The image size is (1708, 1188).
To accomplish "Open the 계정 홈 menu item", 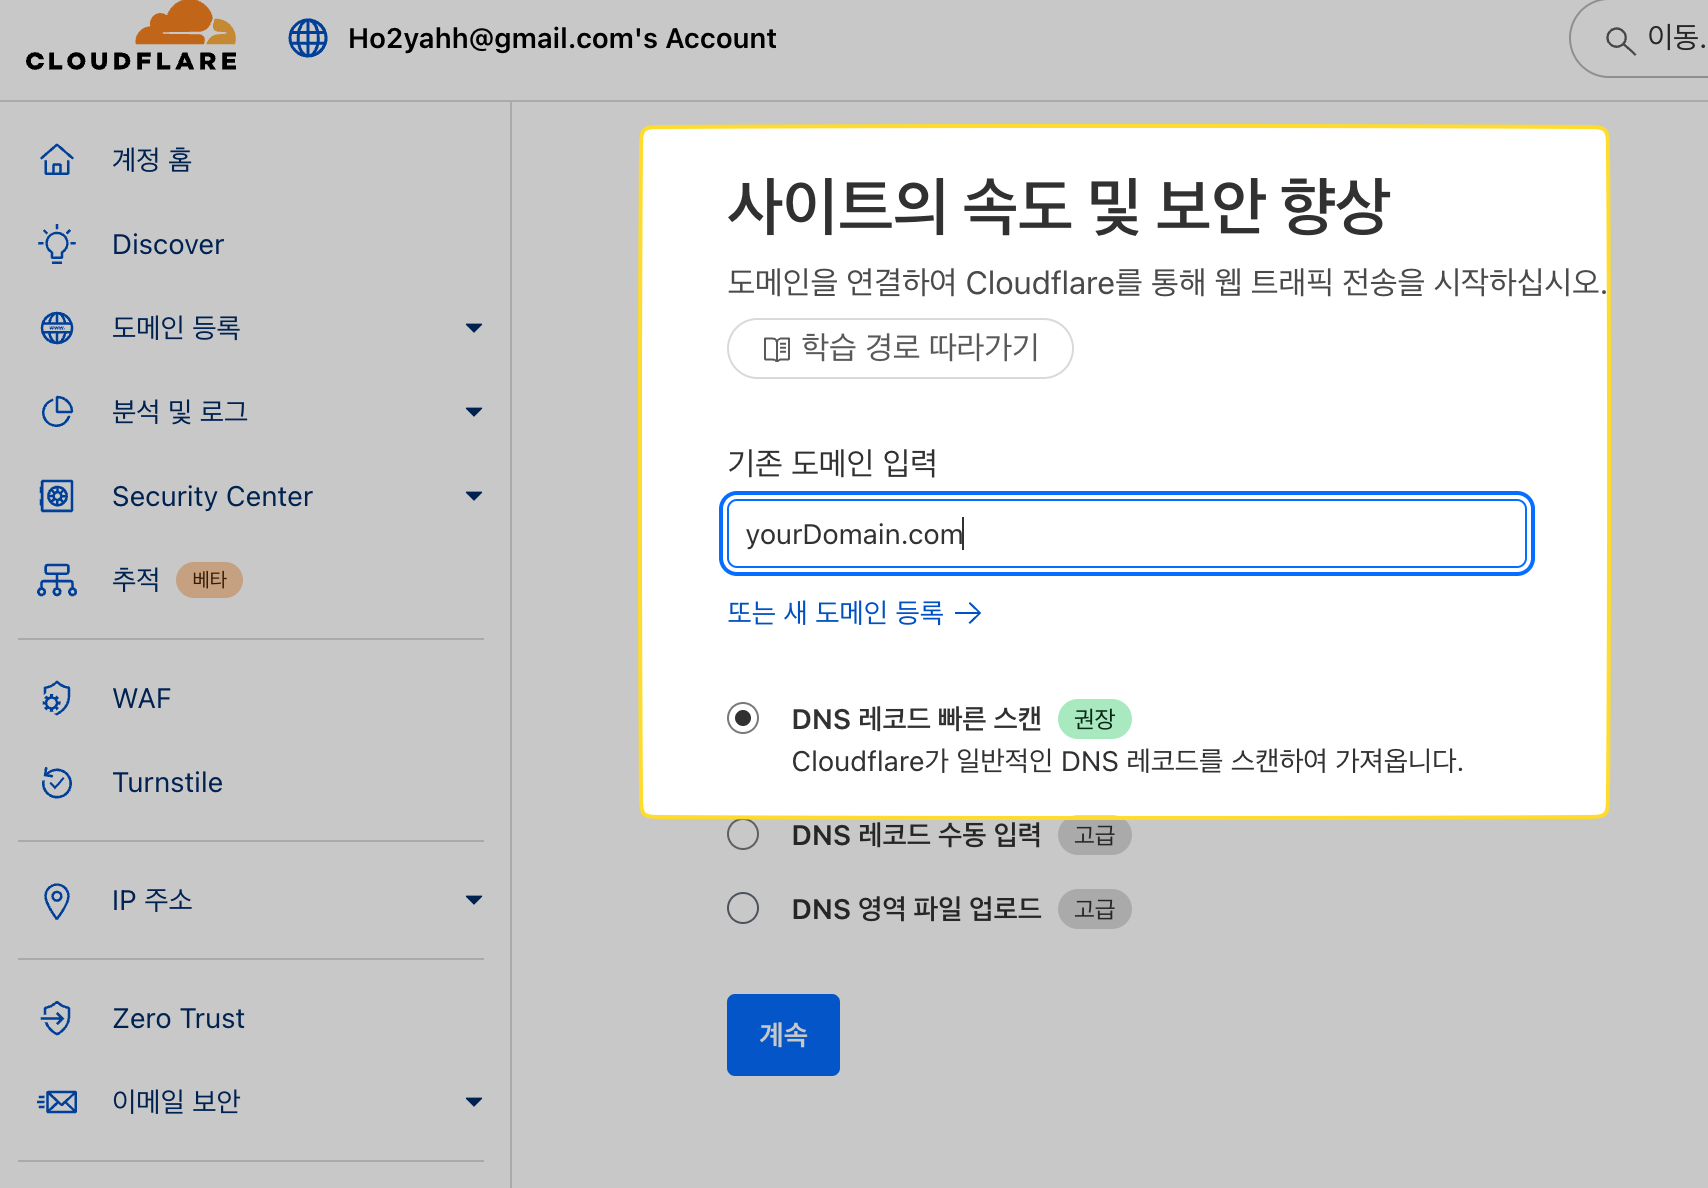I will pyautogui.click(x=152, y=159).
